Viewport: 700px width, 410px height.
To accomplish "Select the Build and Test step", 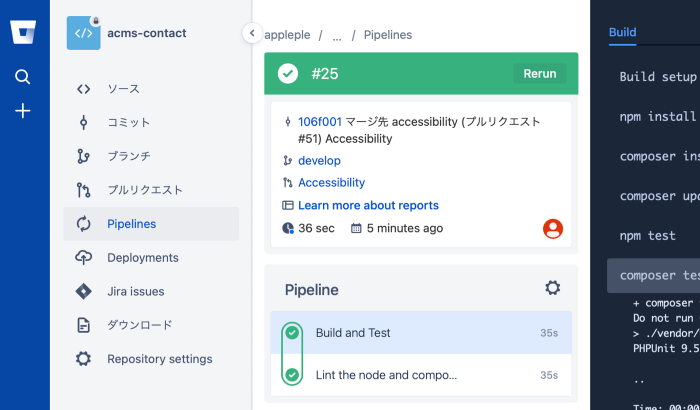I will [x=352, y=333].
